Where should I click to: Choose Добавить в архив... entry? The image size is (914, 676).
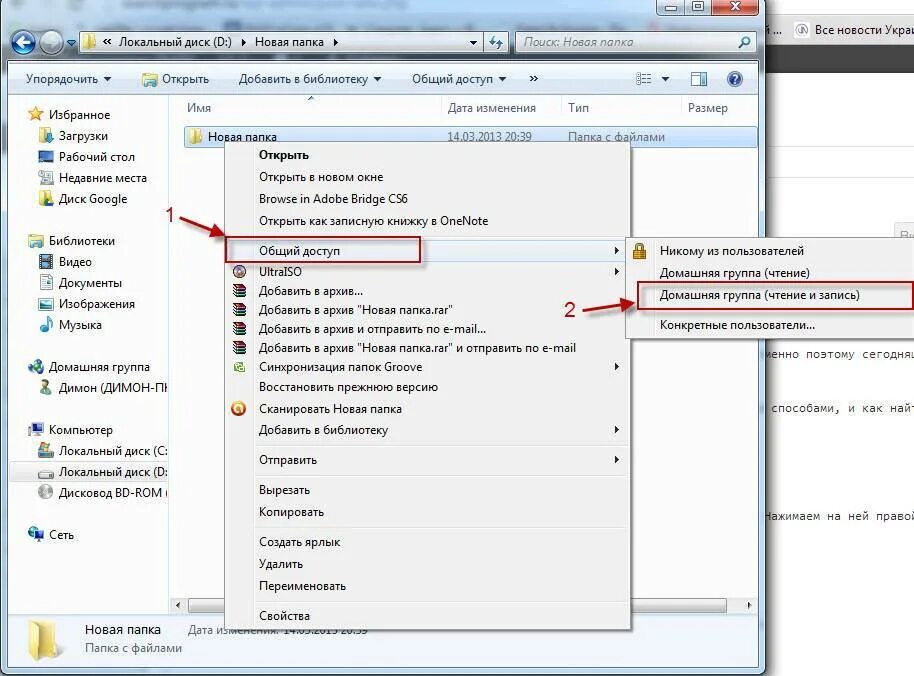click(311, 291)
